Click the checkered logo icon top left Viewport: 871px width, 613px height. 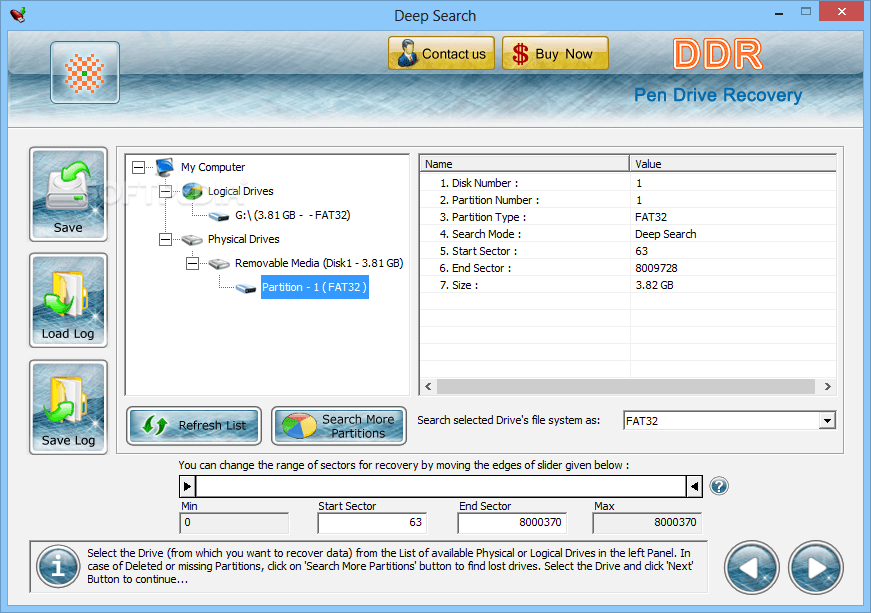point(84,72)
